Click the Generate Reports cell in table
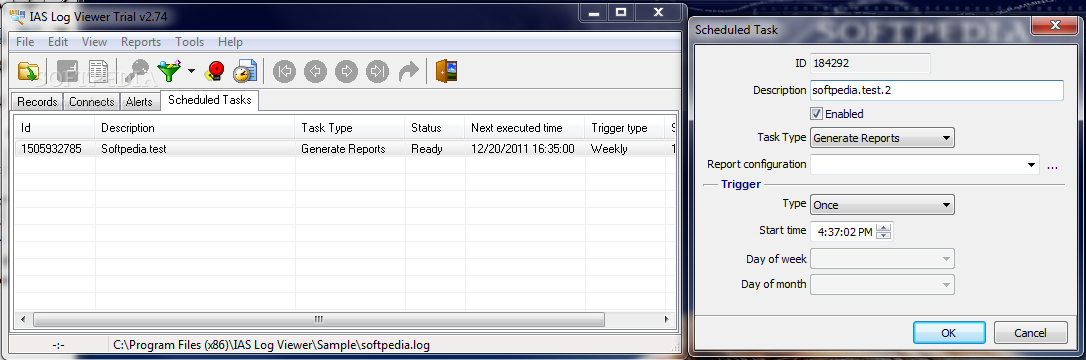1086x360 pixels. pos(350,148)
